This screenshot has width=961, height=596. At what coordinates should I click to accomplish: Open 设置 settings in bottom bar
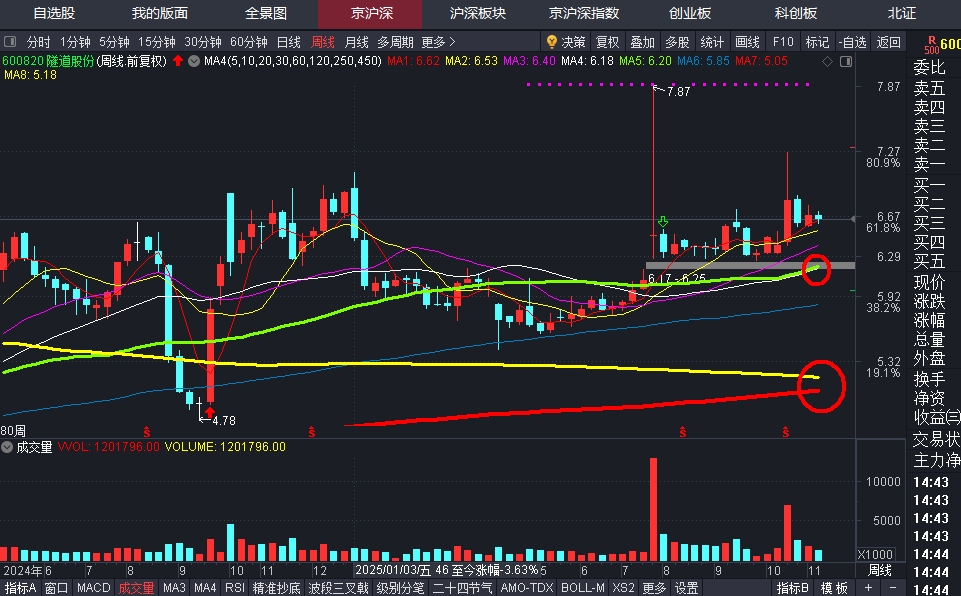686,588
